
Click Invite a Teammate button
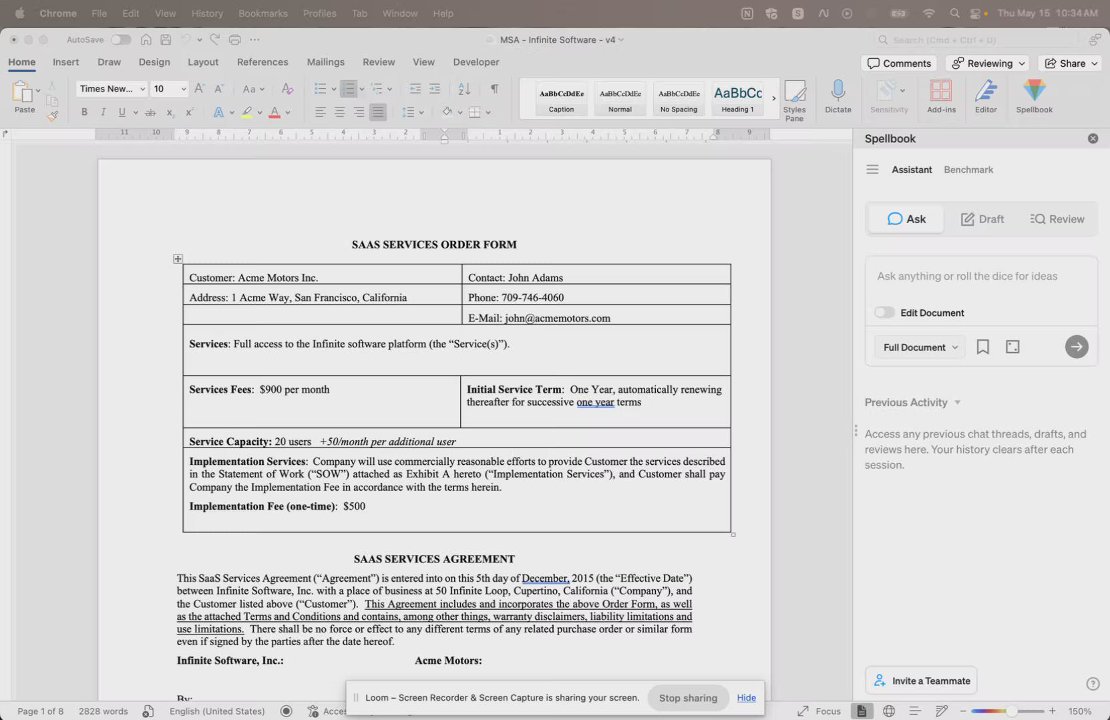(921, 680)
